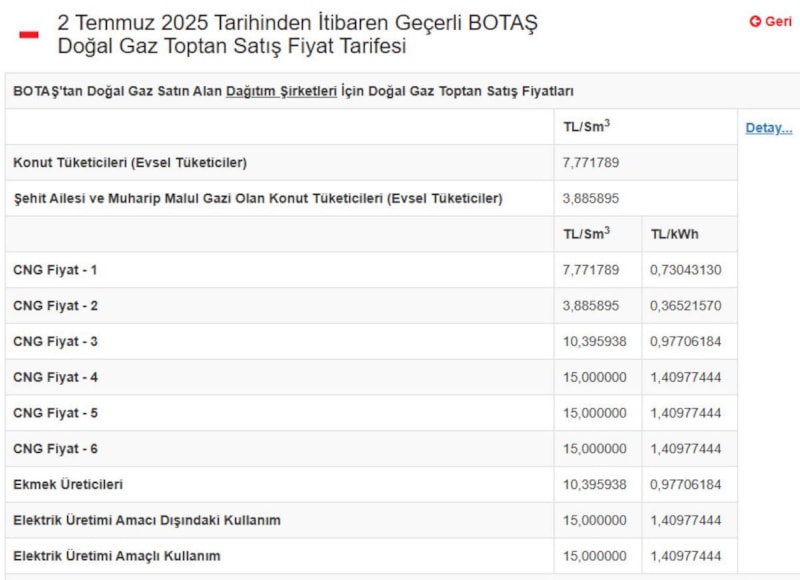Click the Elektrik Üretimi Amaçlı Kullanım row

coord(117,556)
